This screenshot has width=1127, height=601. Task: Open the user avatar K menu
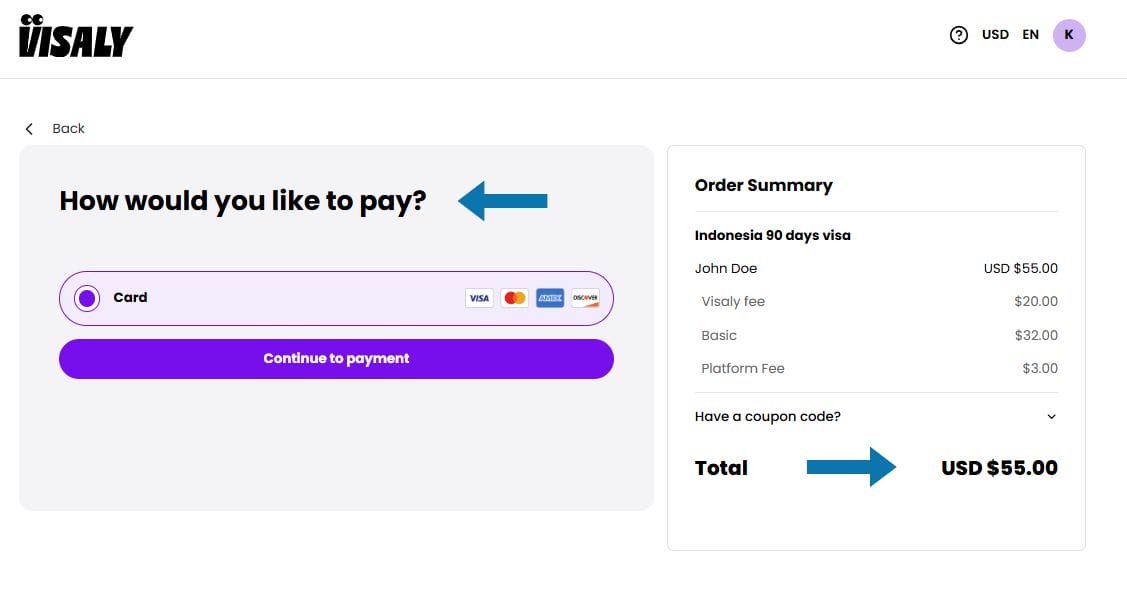[1069, 35]
